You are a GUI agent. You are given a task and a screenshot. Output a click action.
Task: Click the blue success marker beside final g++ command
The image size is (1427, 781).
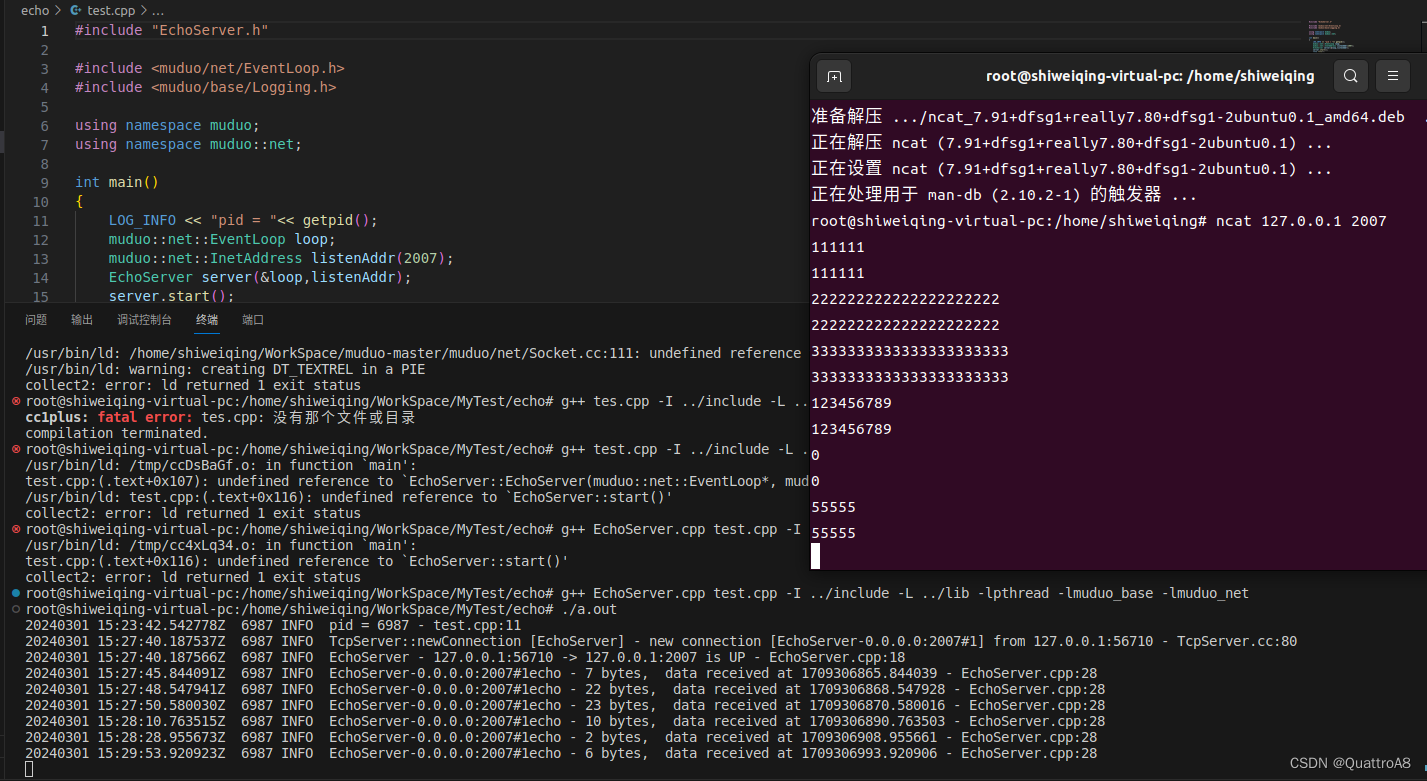pyautogui.click(x=16, y=593)
